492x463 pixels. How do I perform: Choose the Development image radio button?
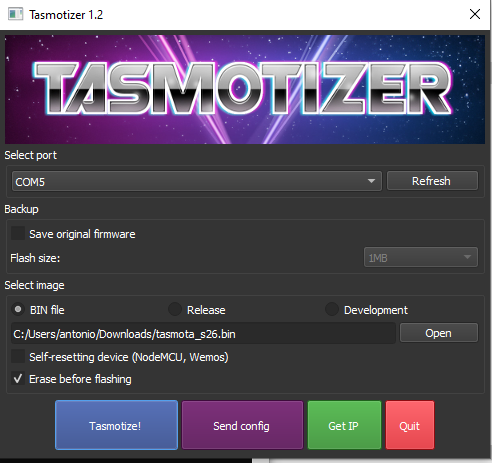tap(332, 310)
